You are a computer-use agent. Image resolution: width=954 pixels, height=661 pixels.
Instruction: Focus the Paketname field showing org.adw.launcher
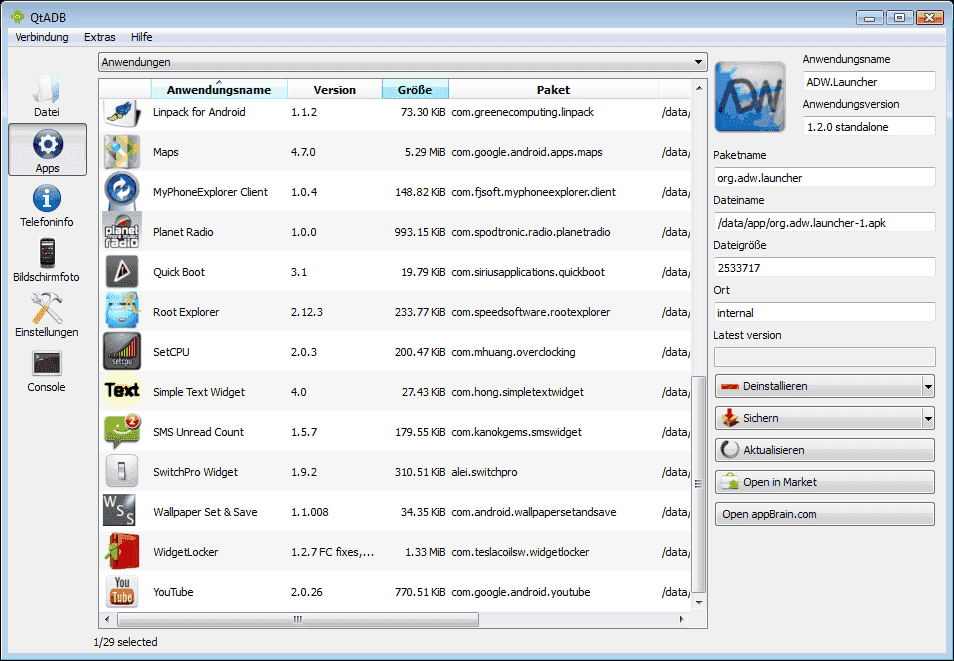(824, 178)
